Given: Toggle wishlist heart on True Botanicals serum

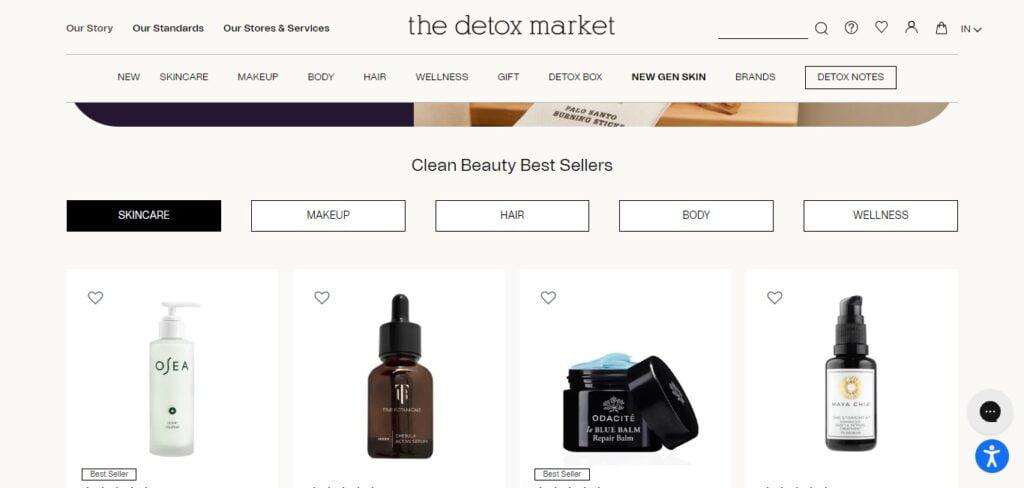Looking at the screenshot, I should pyautogui.click(x=322, y=298).
